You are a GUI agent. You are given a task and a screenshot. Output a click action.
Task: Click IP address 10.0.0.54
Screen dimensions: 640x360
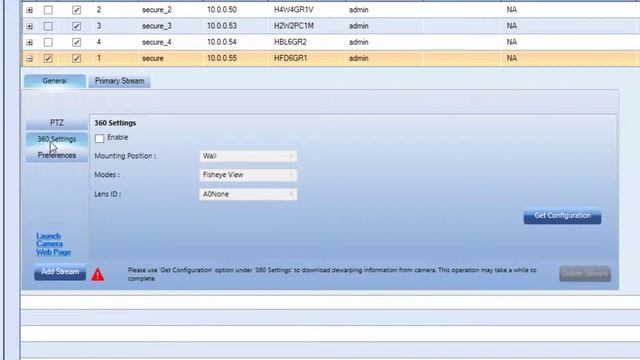click(222, 42)
